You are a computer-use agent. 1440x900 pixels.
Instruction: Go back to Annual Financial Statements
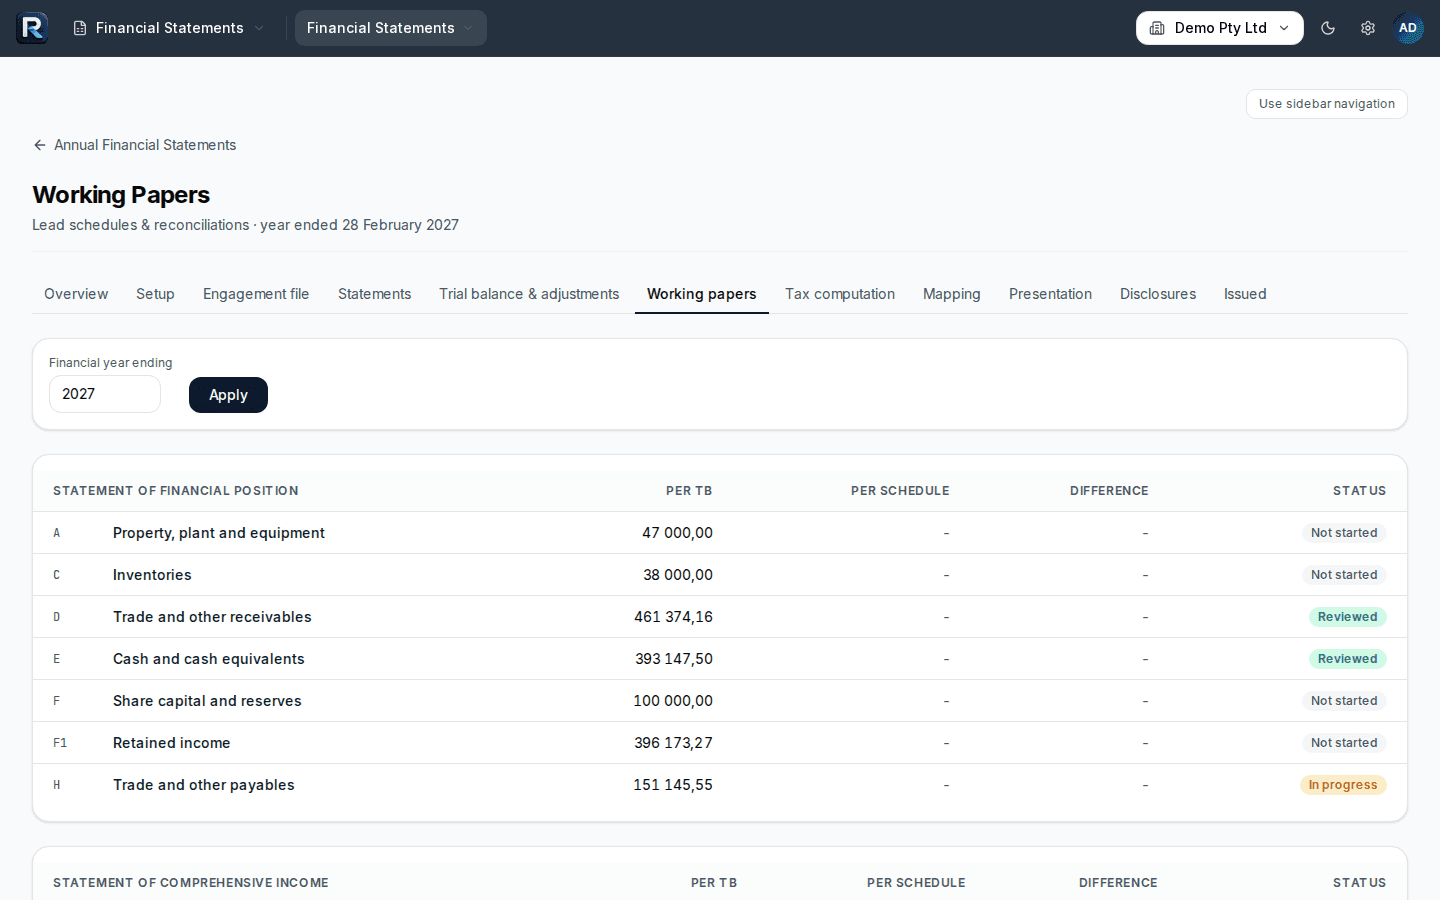coord(135,145)
